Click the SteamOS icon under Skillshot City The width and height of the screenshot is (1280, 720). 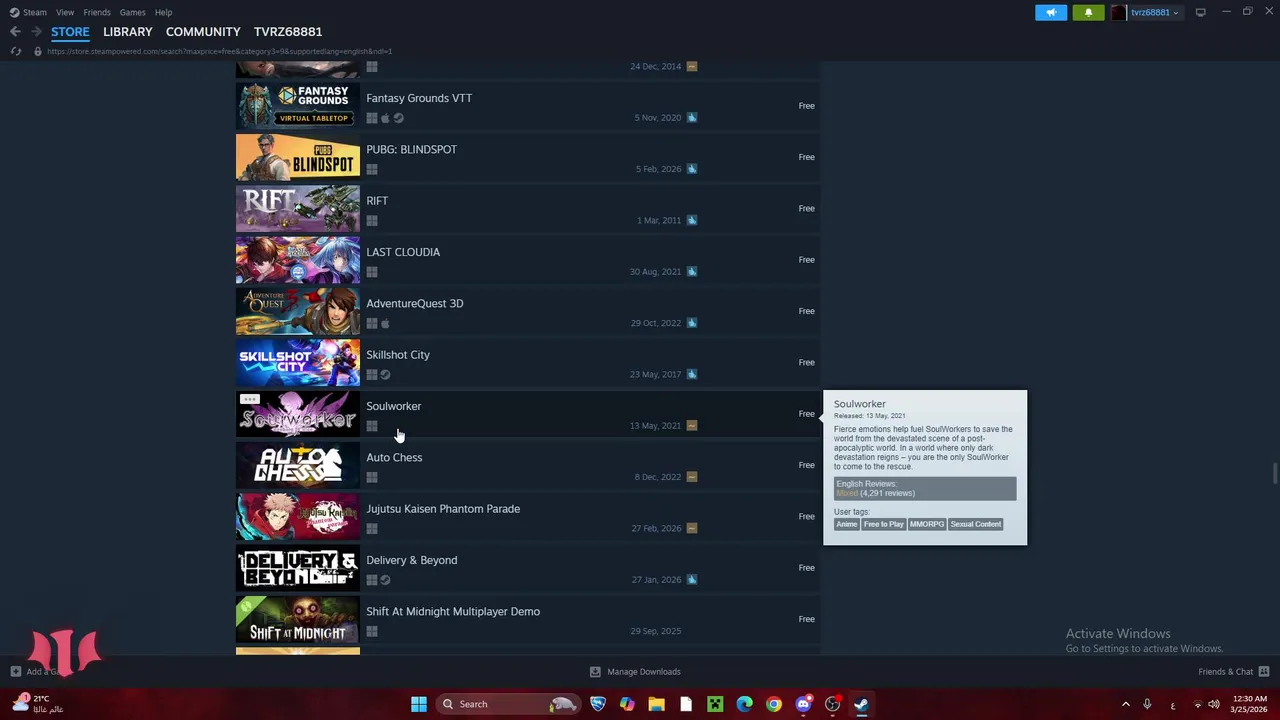coord(385,375)
